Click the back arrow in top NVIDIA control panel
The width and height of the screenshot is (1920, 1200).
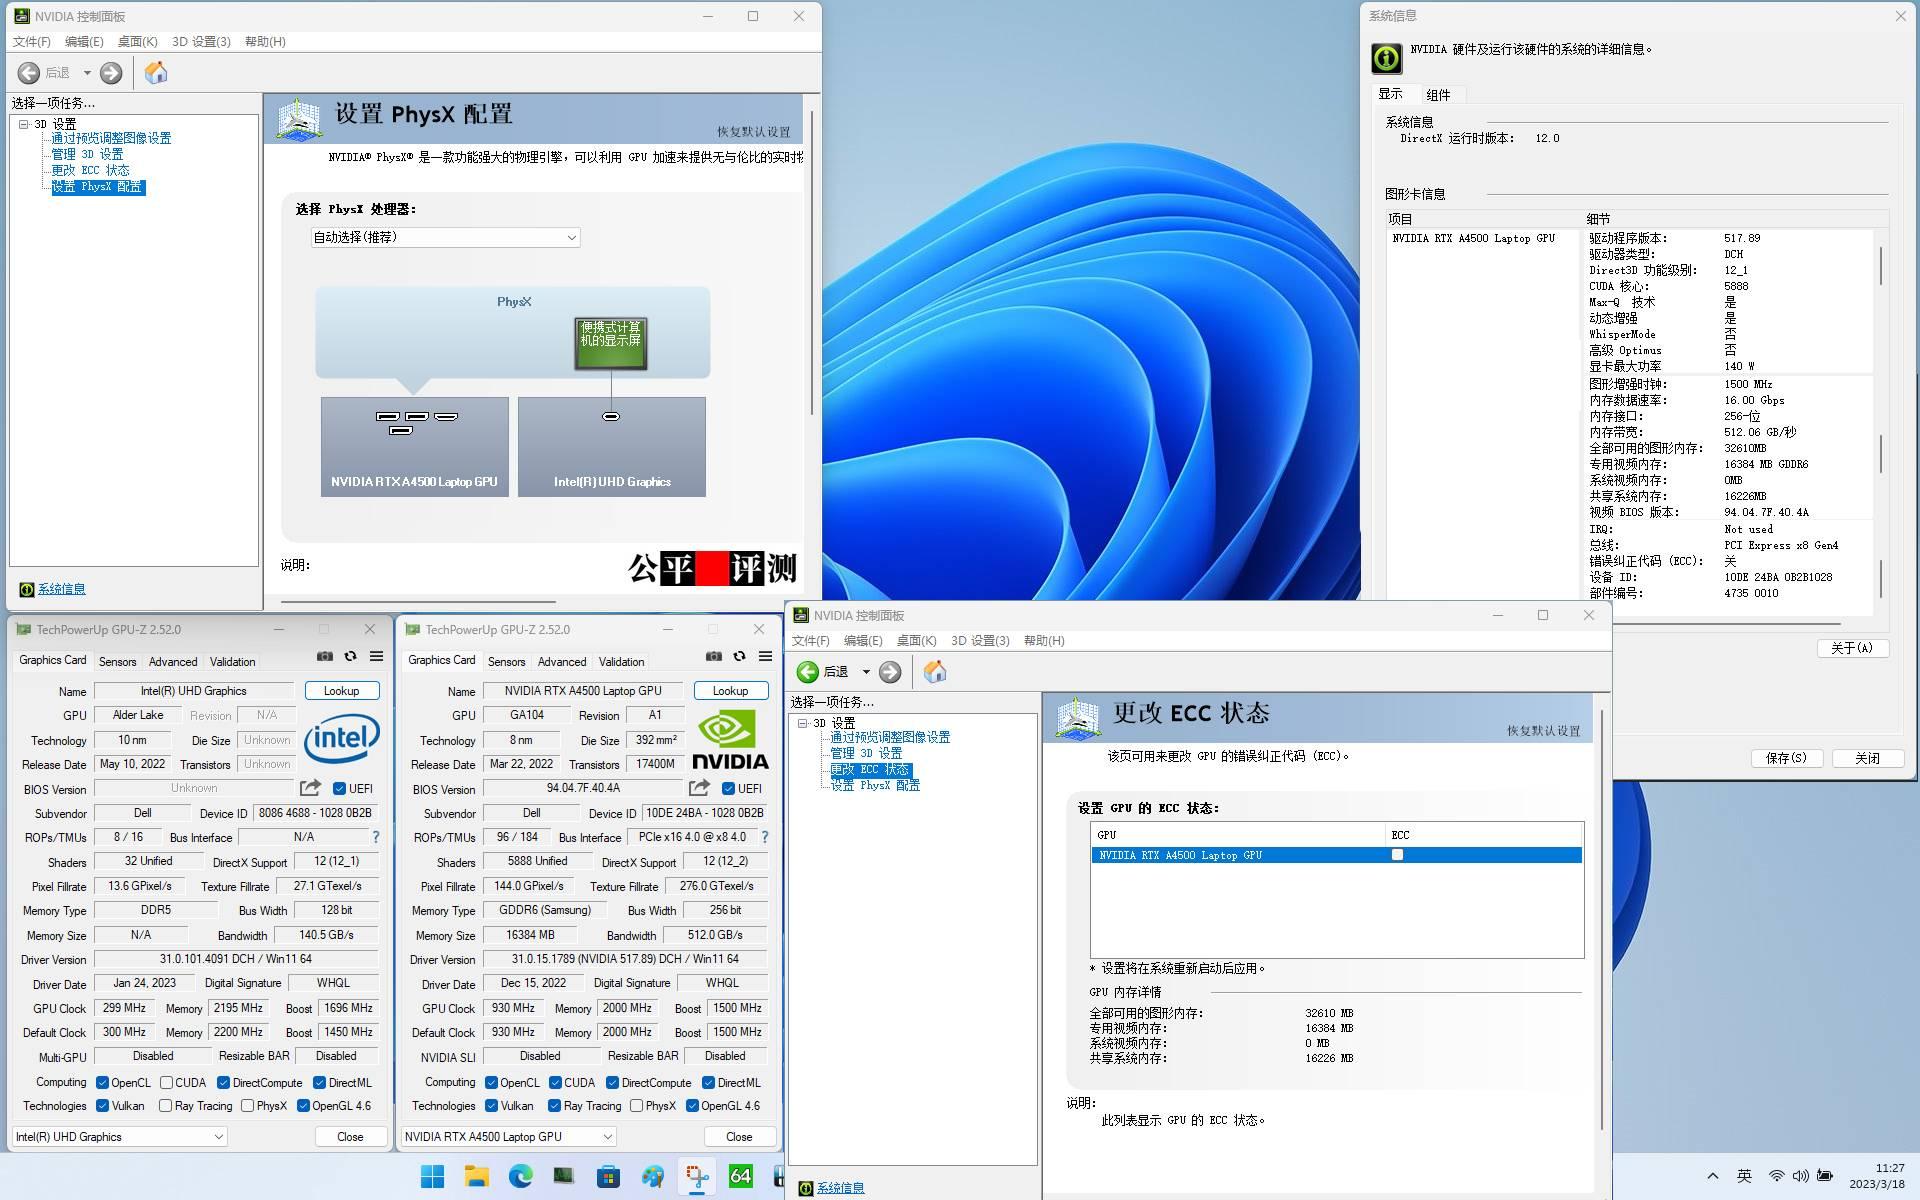29,73
